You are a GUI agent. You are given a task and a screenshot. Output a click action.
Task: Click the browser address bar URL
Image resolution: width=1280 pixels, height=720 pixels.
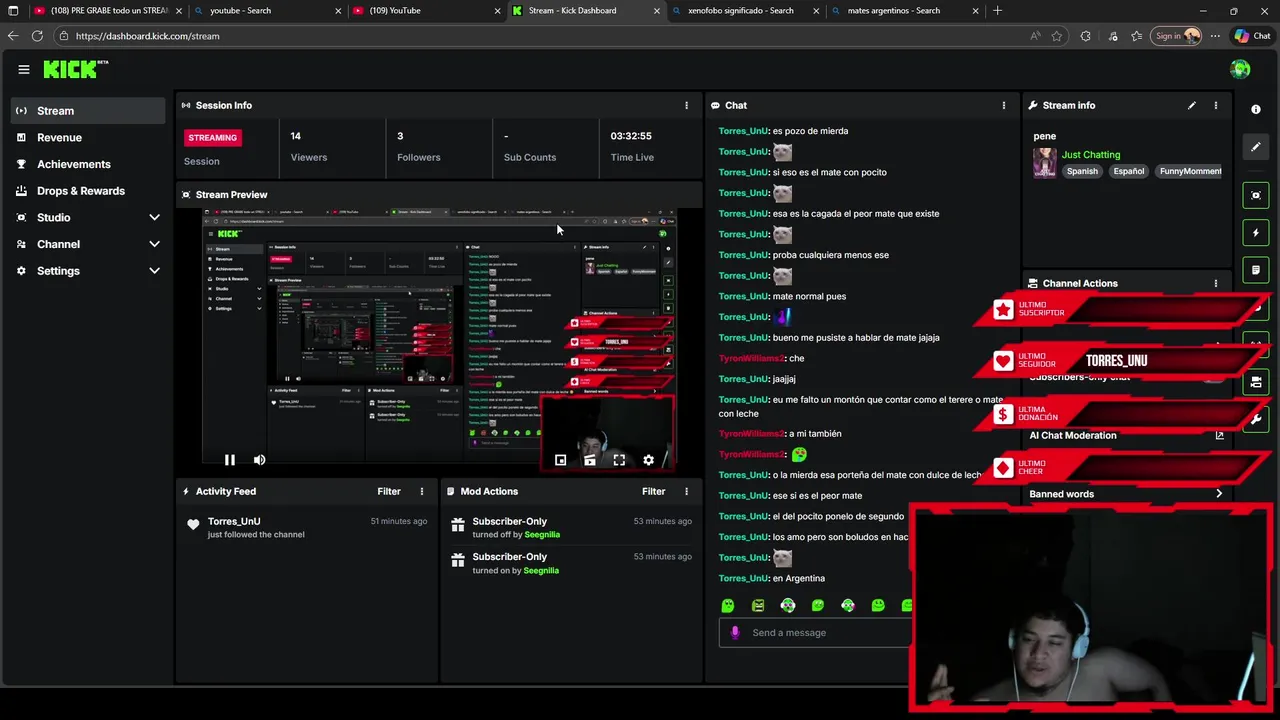pyautogui.click(x=147, y=36)
